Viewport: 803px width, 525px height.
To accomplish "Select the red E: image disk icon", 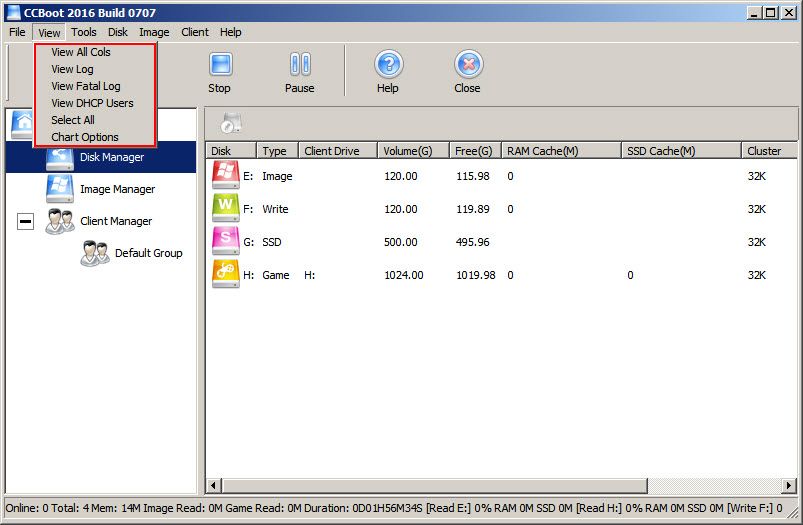I will pyautogui.click(x=226, y=175).
